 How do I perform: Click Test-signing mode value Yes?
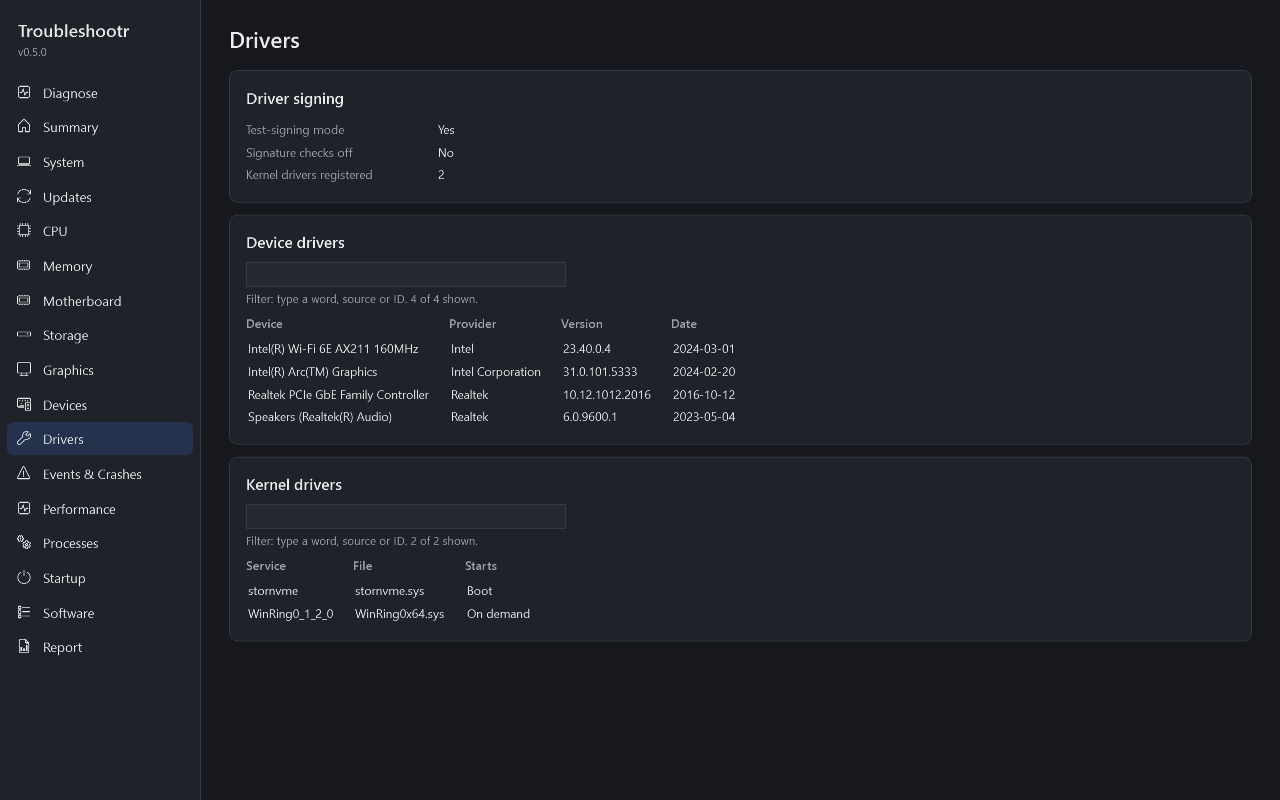click(x=446, y=130)
